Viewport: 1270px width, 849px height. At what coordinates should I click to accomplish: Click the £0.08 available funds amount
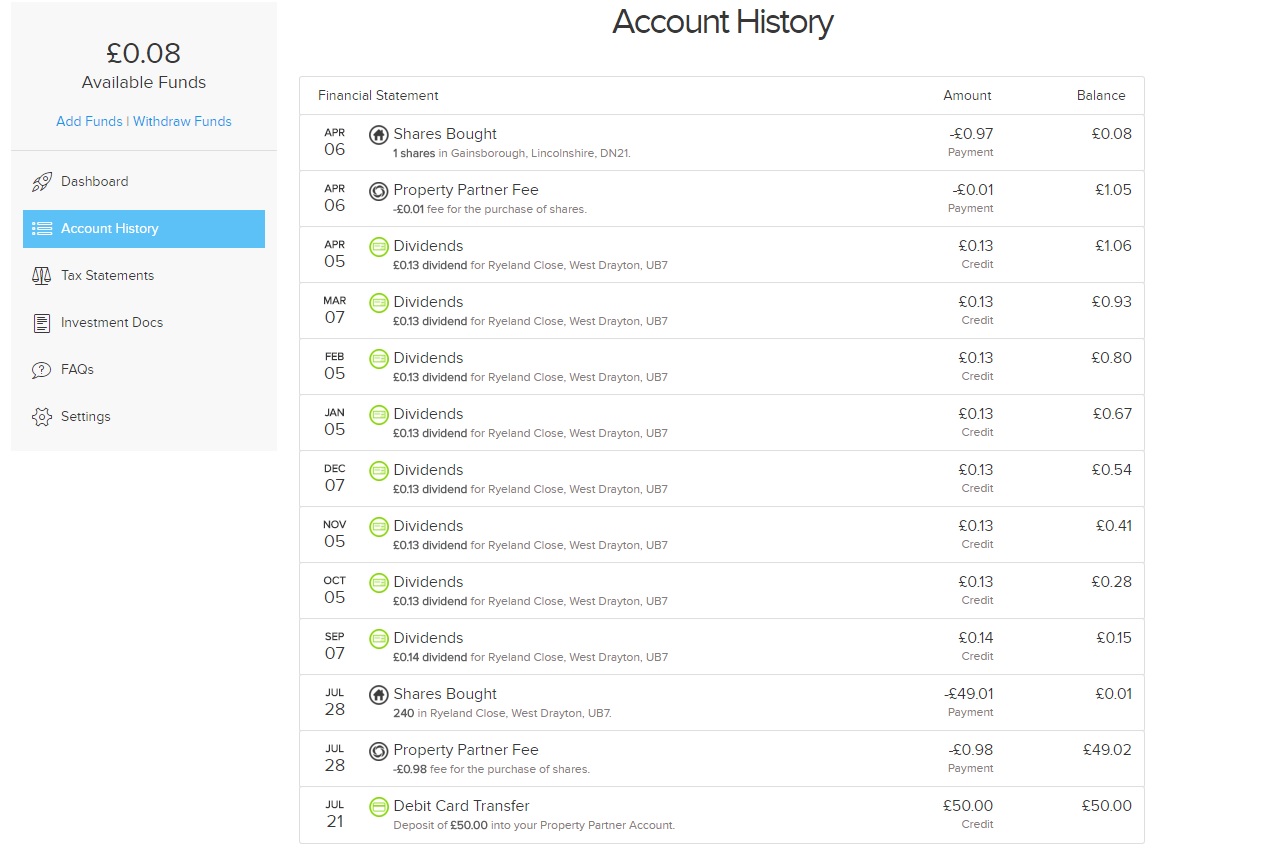point(144,53)
